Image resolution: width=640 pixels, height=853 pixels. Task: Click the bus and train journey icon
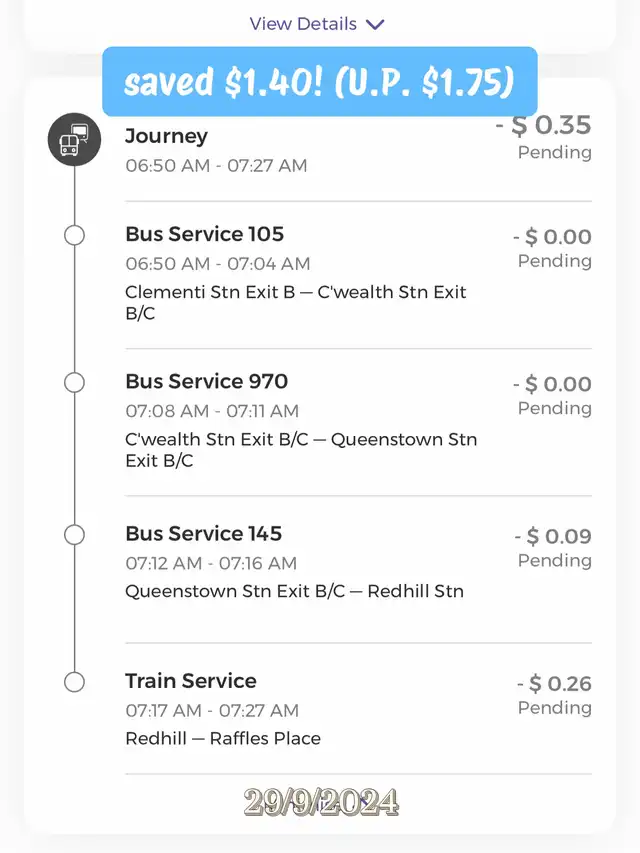pyautogui.click(x=75, y=141)
